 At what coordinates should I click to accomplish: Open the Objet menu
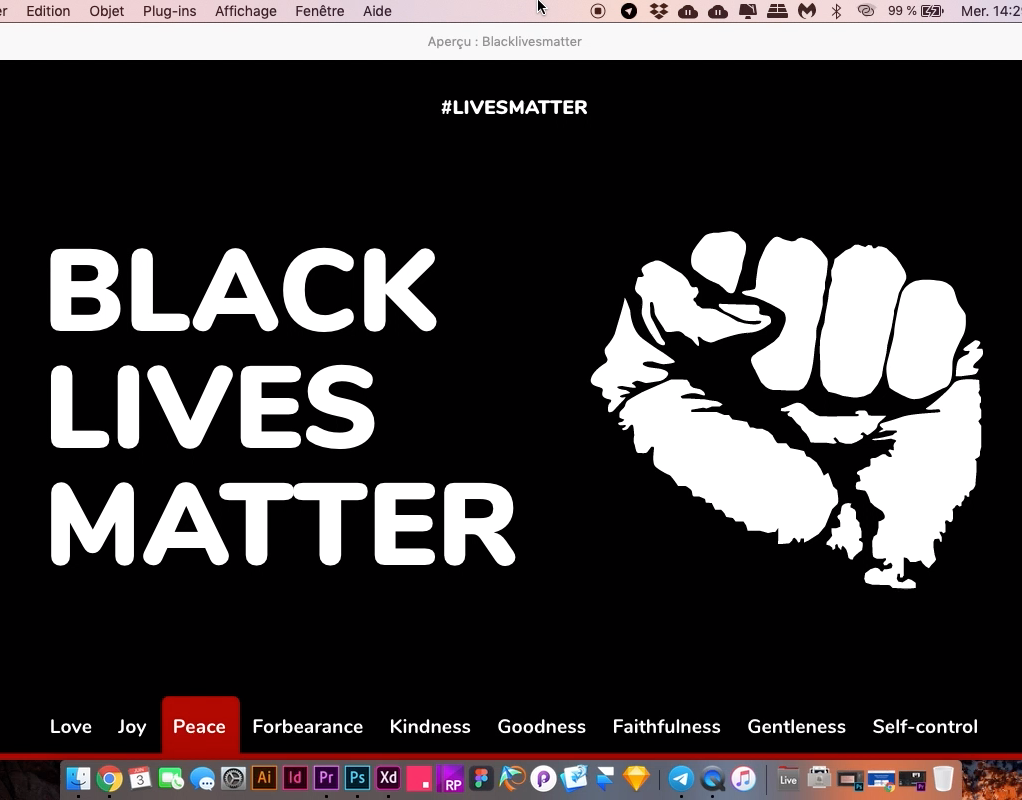pos(107,11)
